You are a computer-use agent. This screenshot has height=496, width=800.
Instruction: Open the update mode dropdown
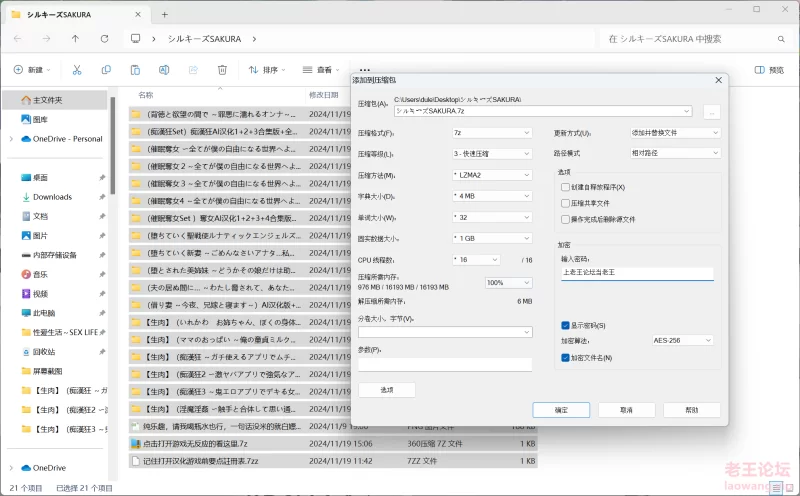[675, 133]
